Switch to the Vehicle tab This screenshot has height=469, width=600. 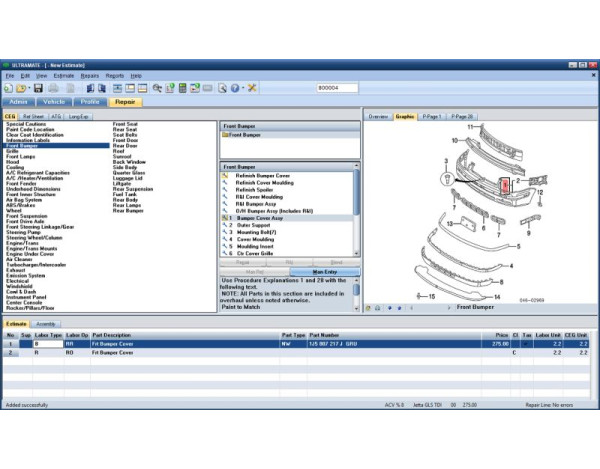click(x=54, y=102)
